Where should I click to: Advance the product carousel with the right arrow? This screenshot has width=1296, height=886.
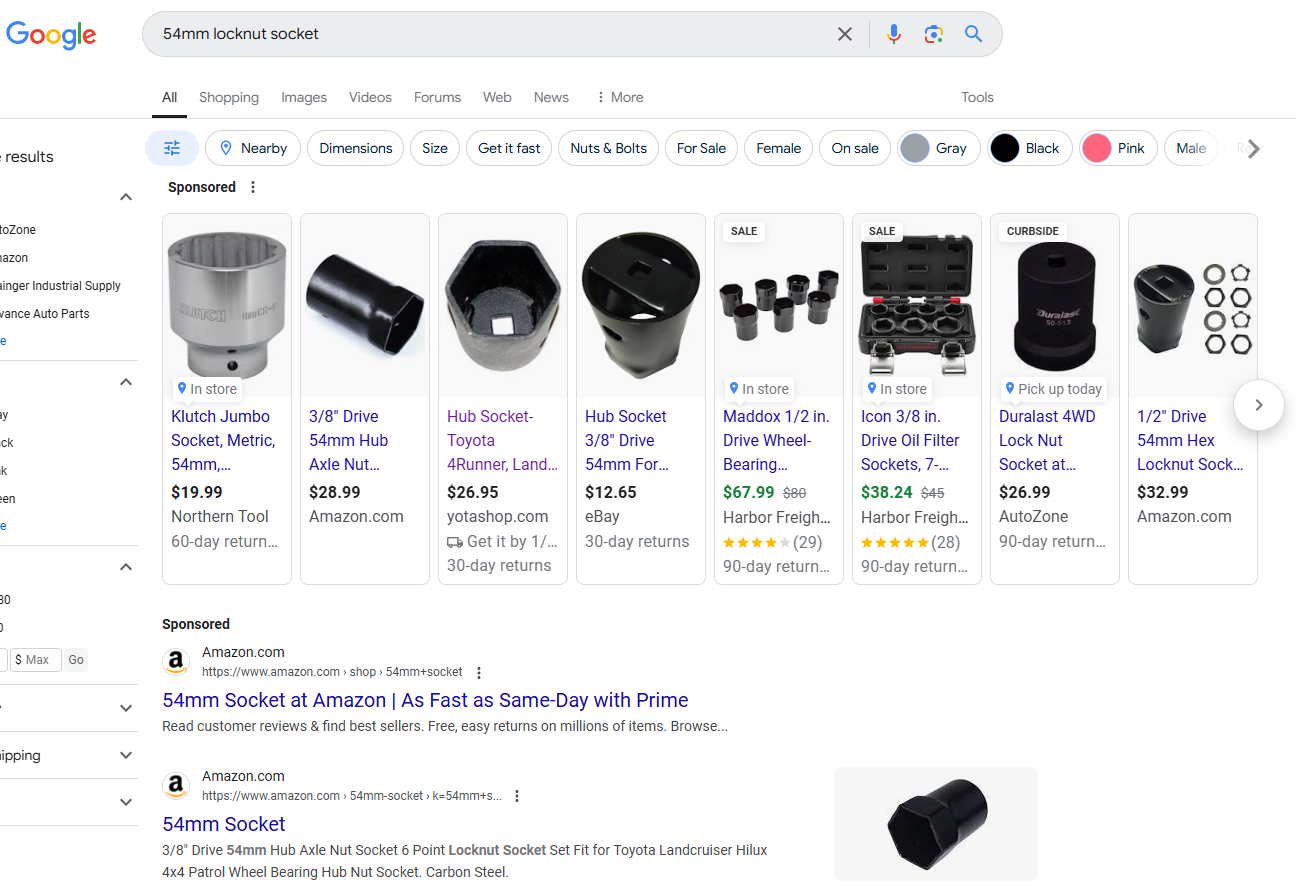(1259, 405)
